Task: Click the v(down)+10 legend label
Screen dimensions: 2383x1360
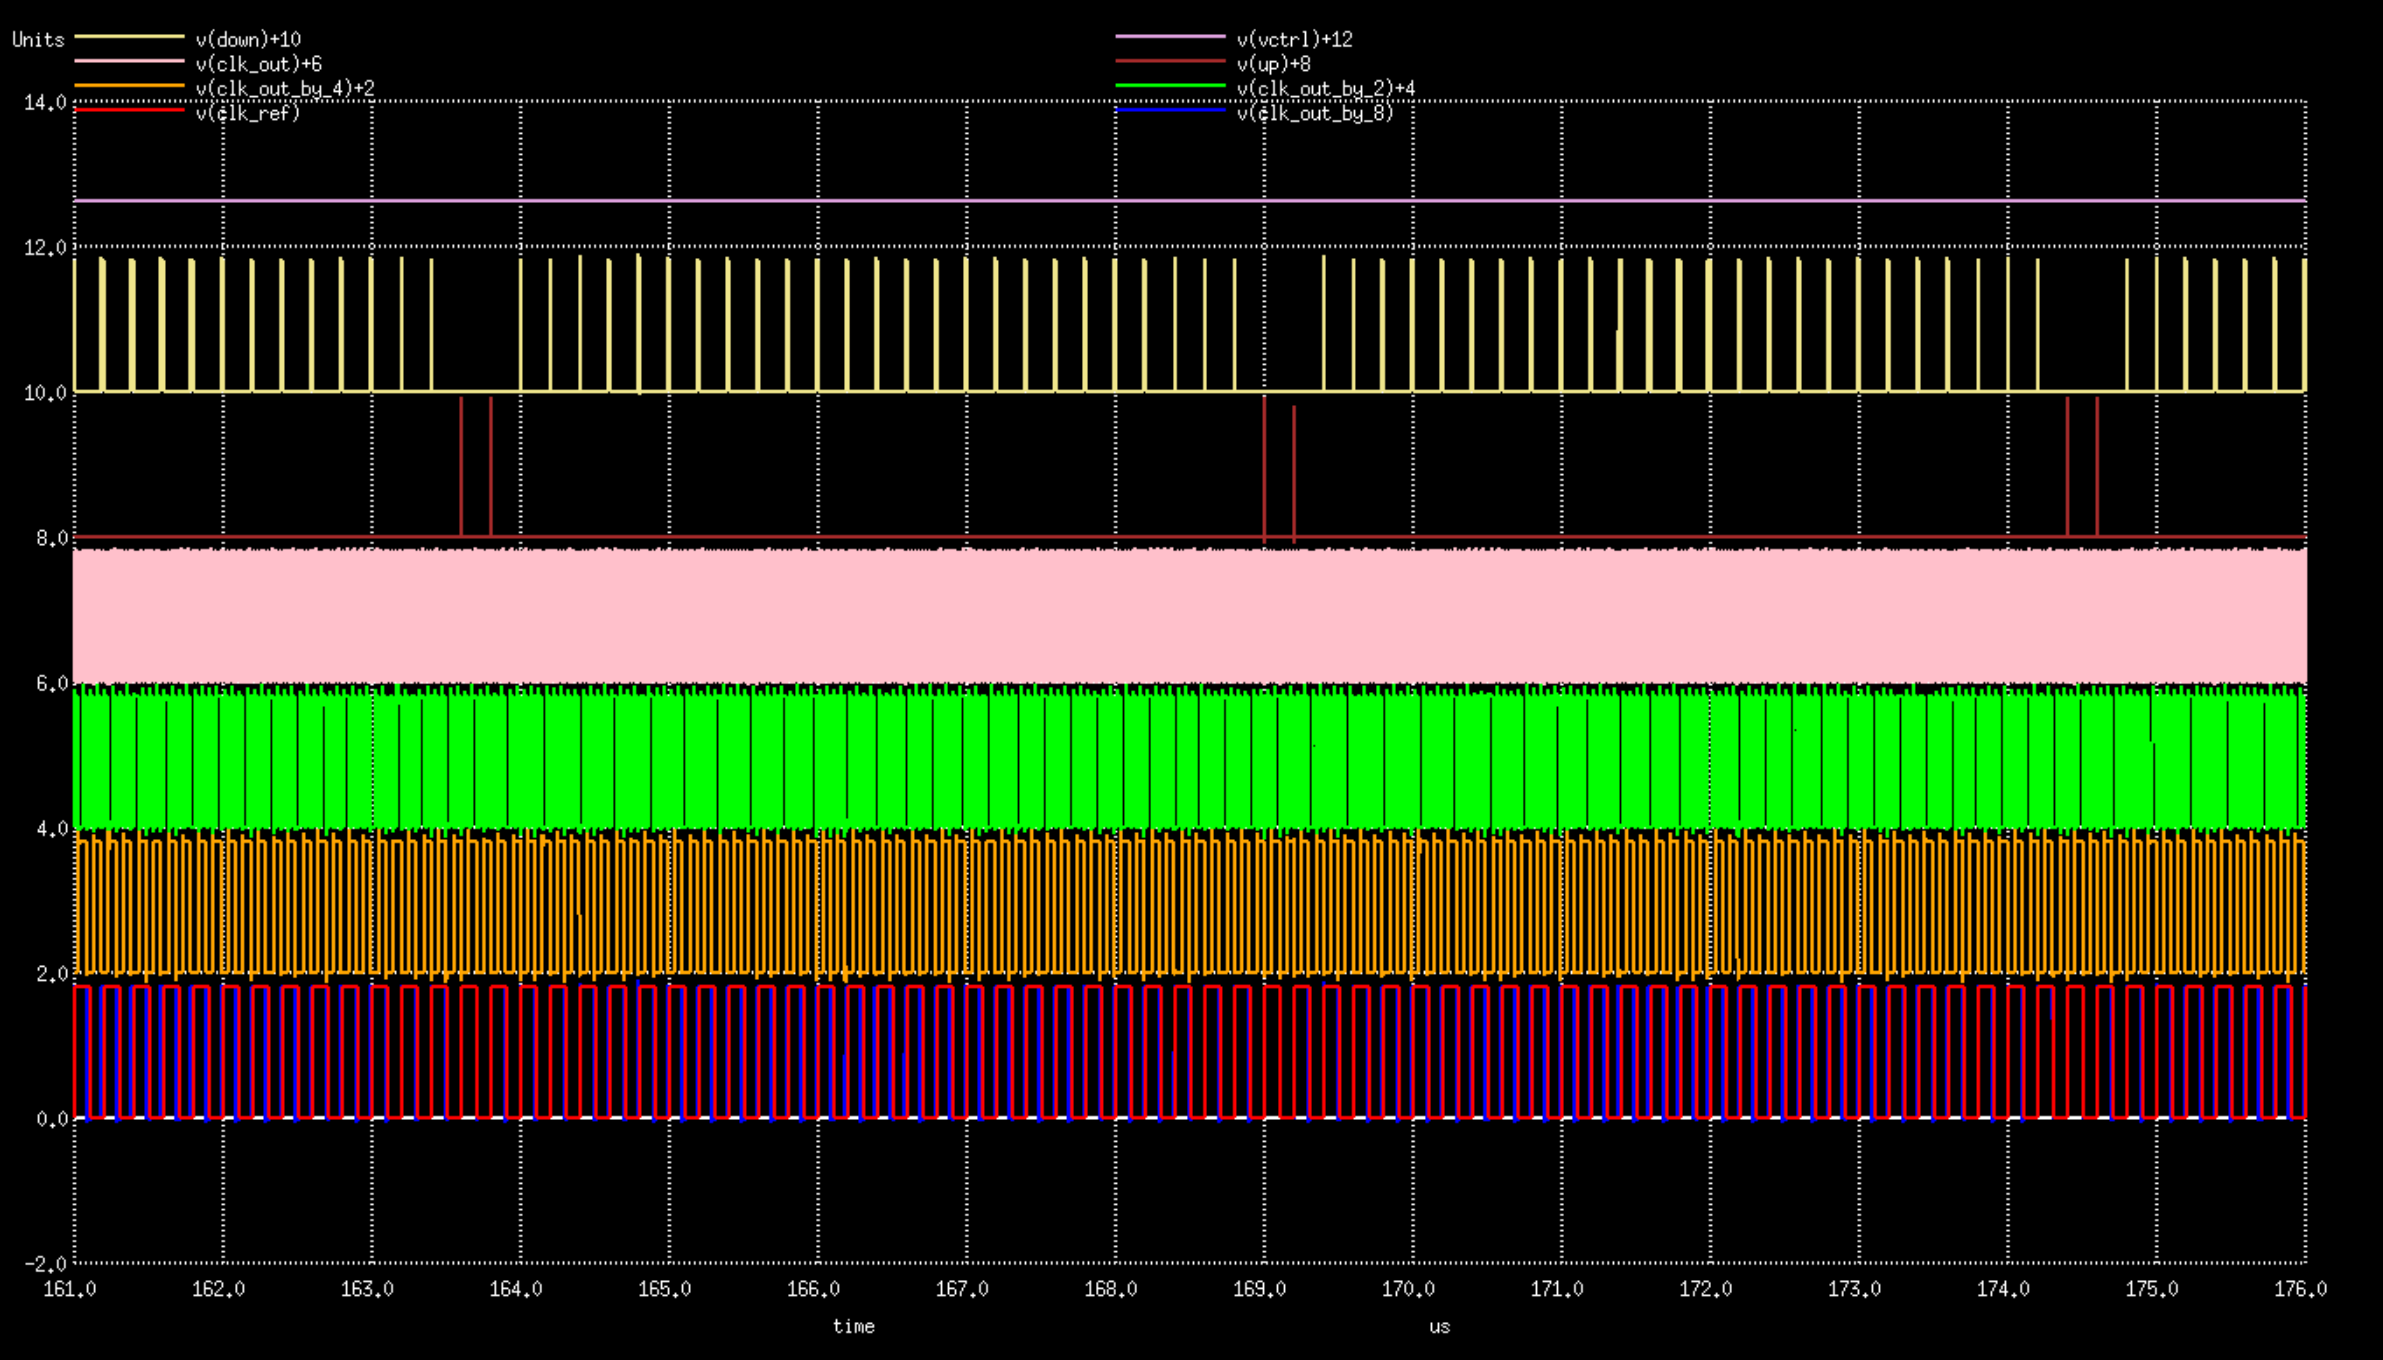Action: coord(248,40)
